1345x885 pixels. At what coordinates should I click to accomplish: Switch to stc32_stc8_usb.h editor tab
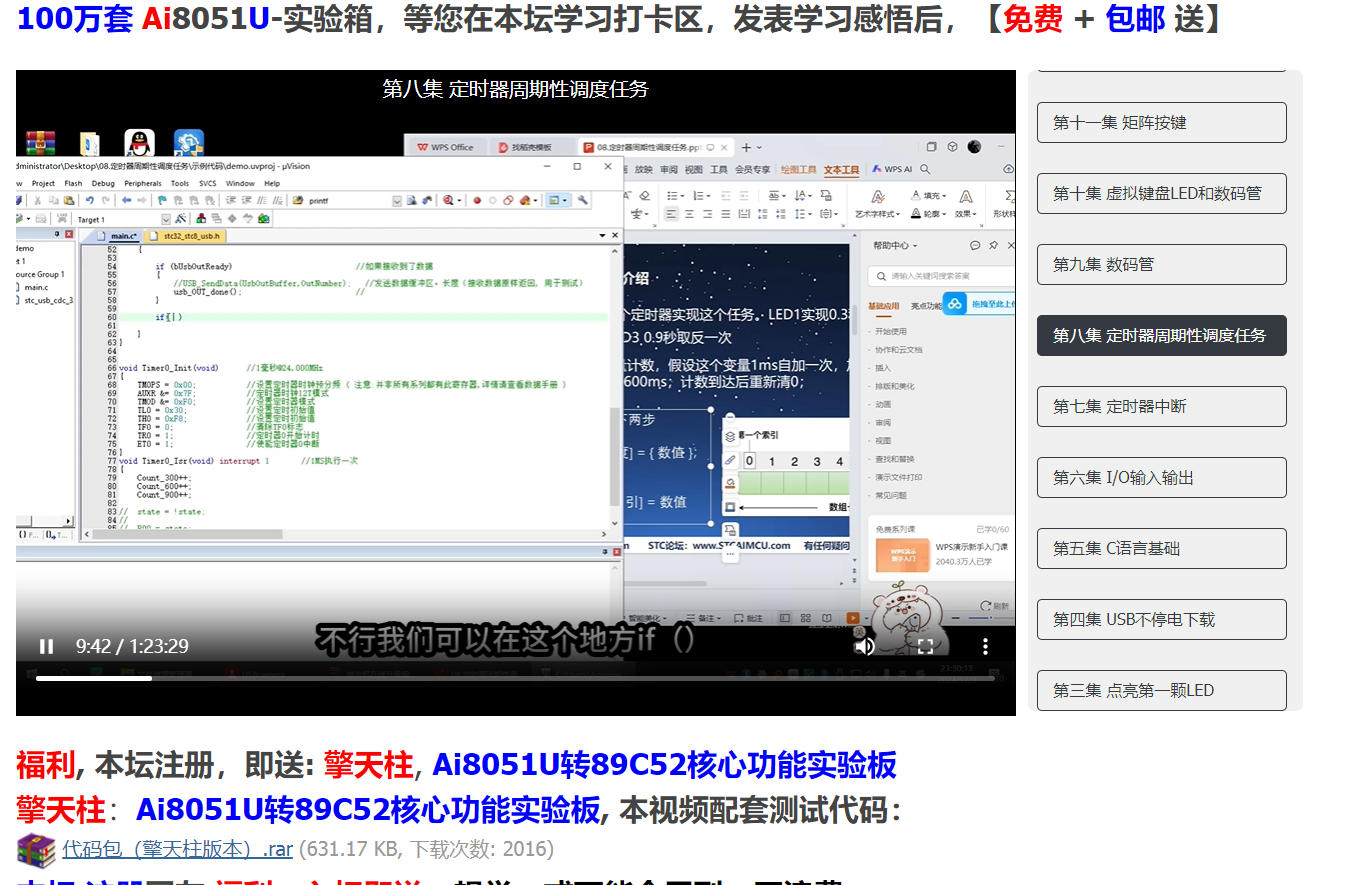pyautogui.click(x=184, y=237)
